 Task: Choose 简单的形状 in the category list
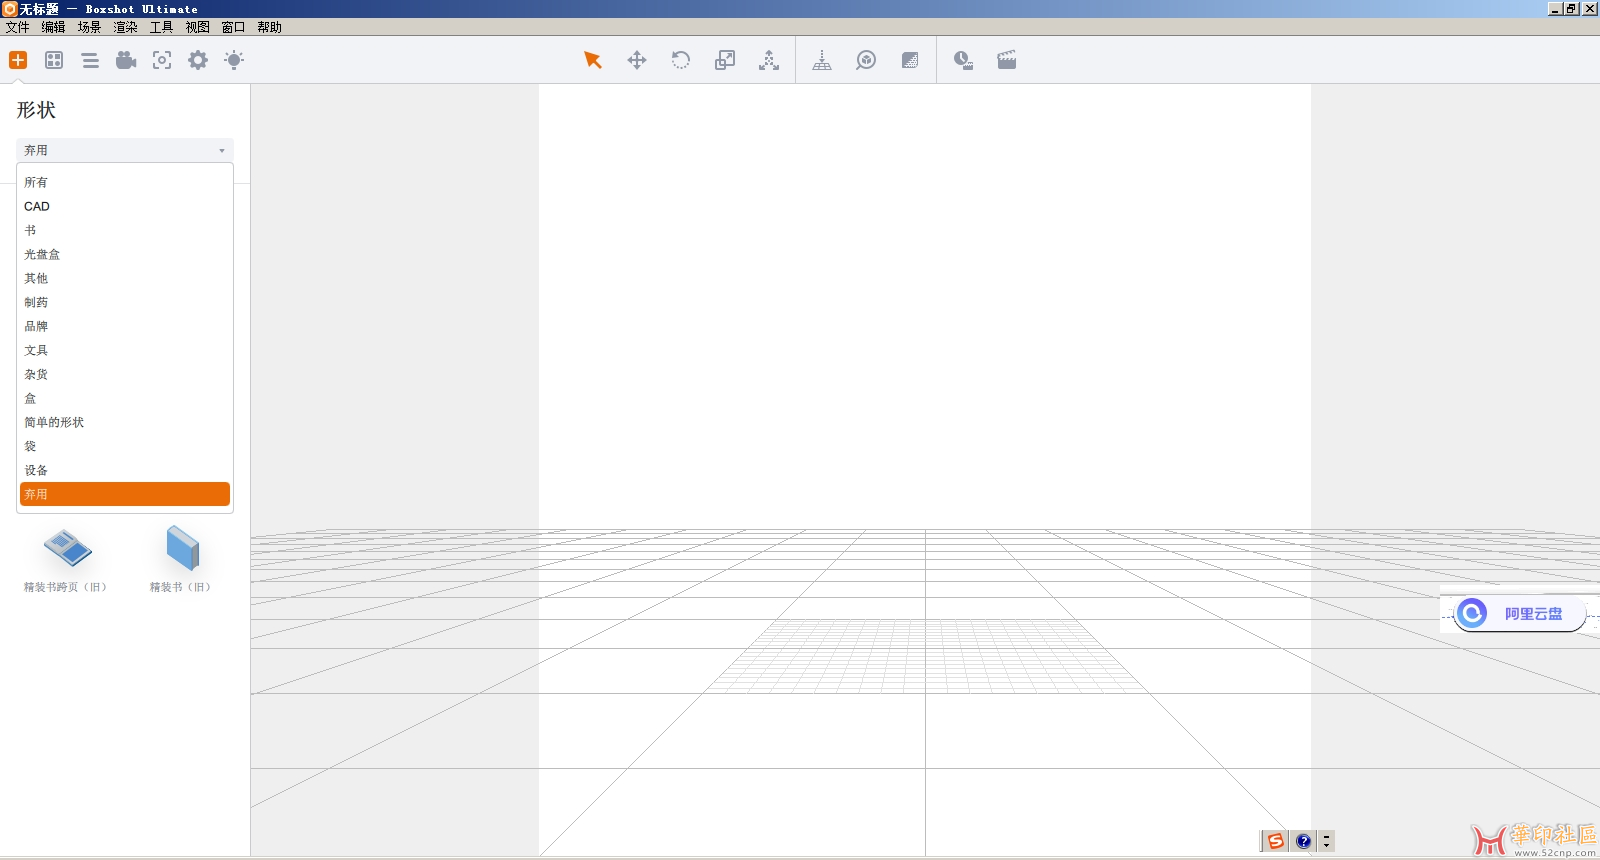tap(125, 422)
